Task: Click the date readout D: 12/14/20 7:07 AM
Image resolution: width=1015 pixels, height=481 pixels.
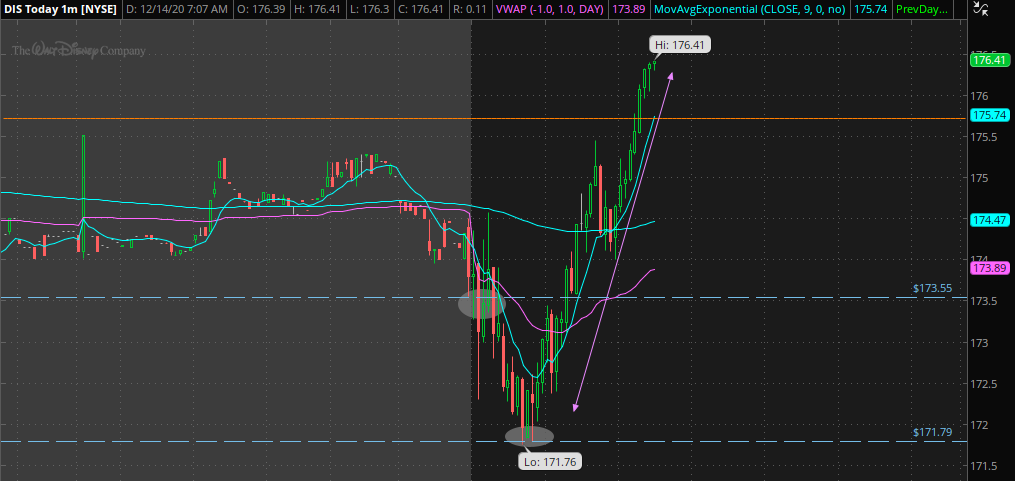Action: (x=176, y=10)
